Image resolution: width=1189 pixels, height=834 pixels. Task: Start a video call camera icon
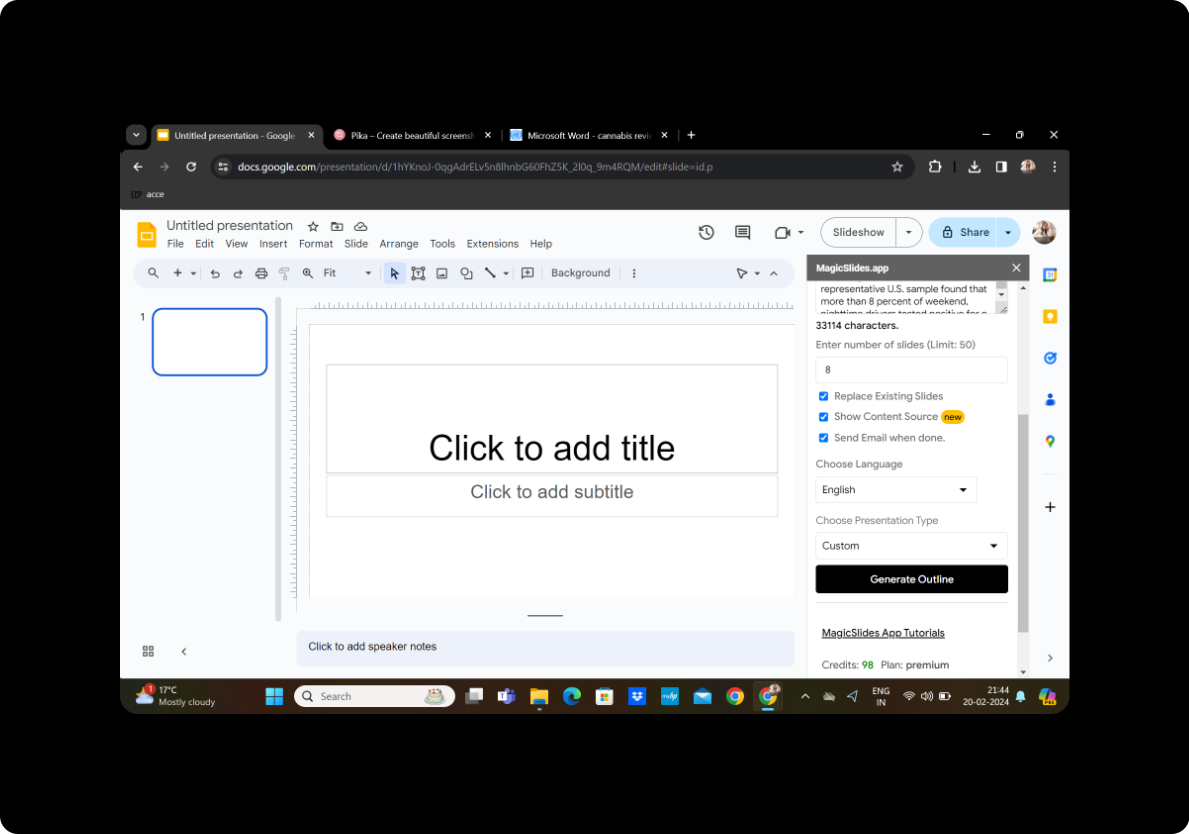[x=783, y=233]
